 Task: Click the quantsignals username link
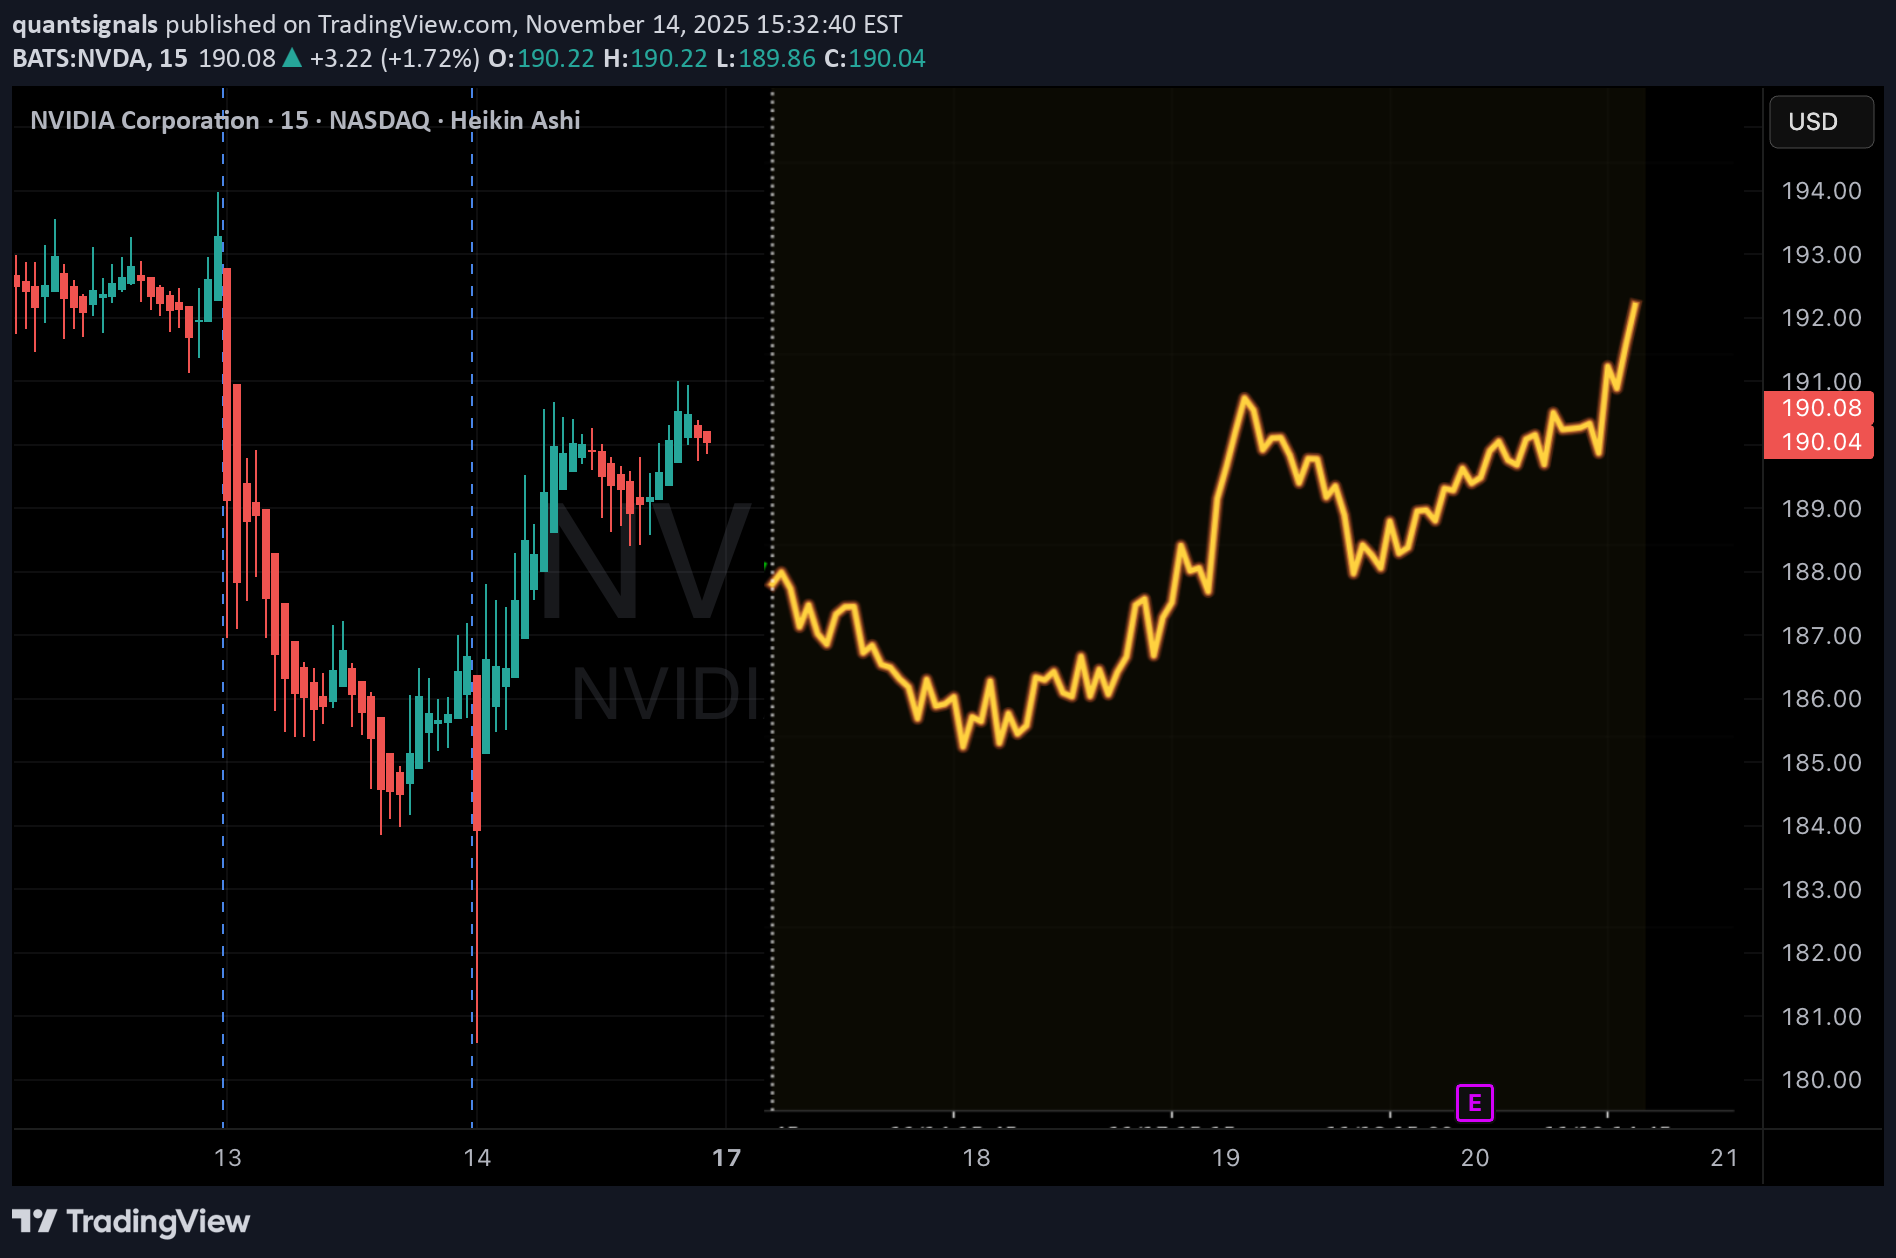[84, 23]
